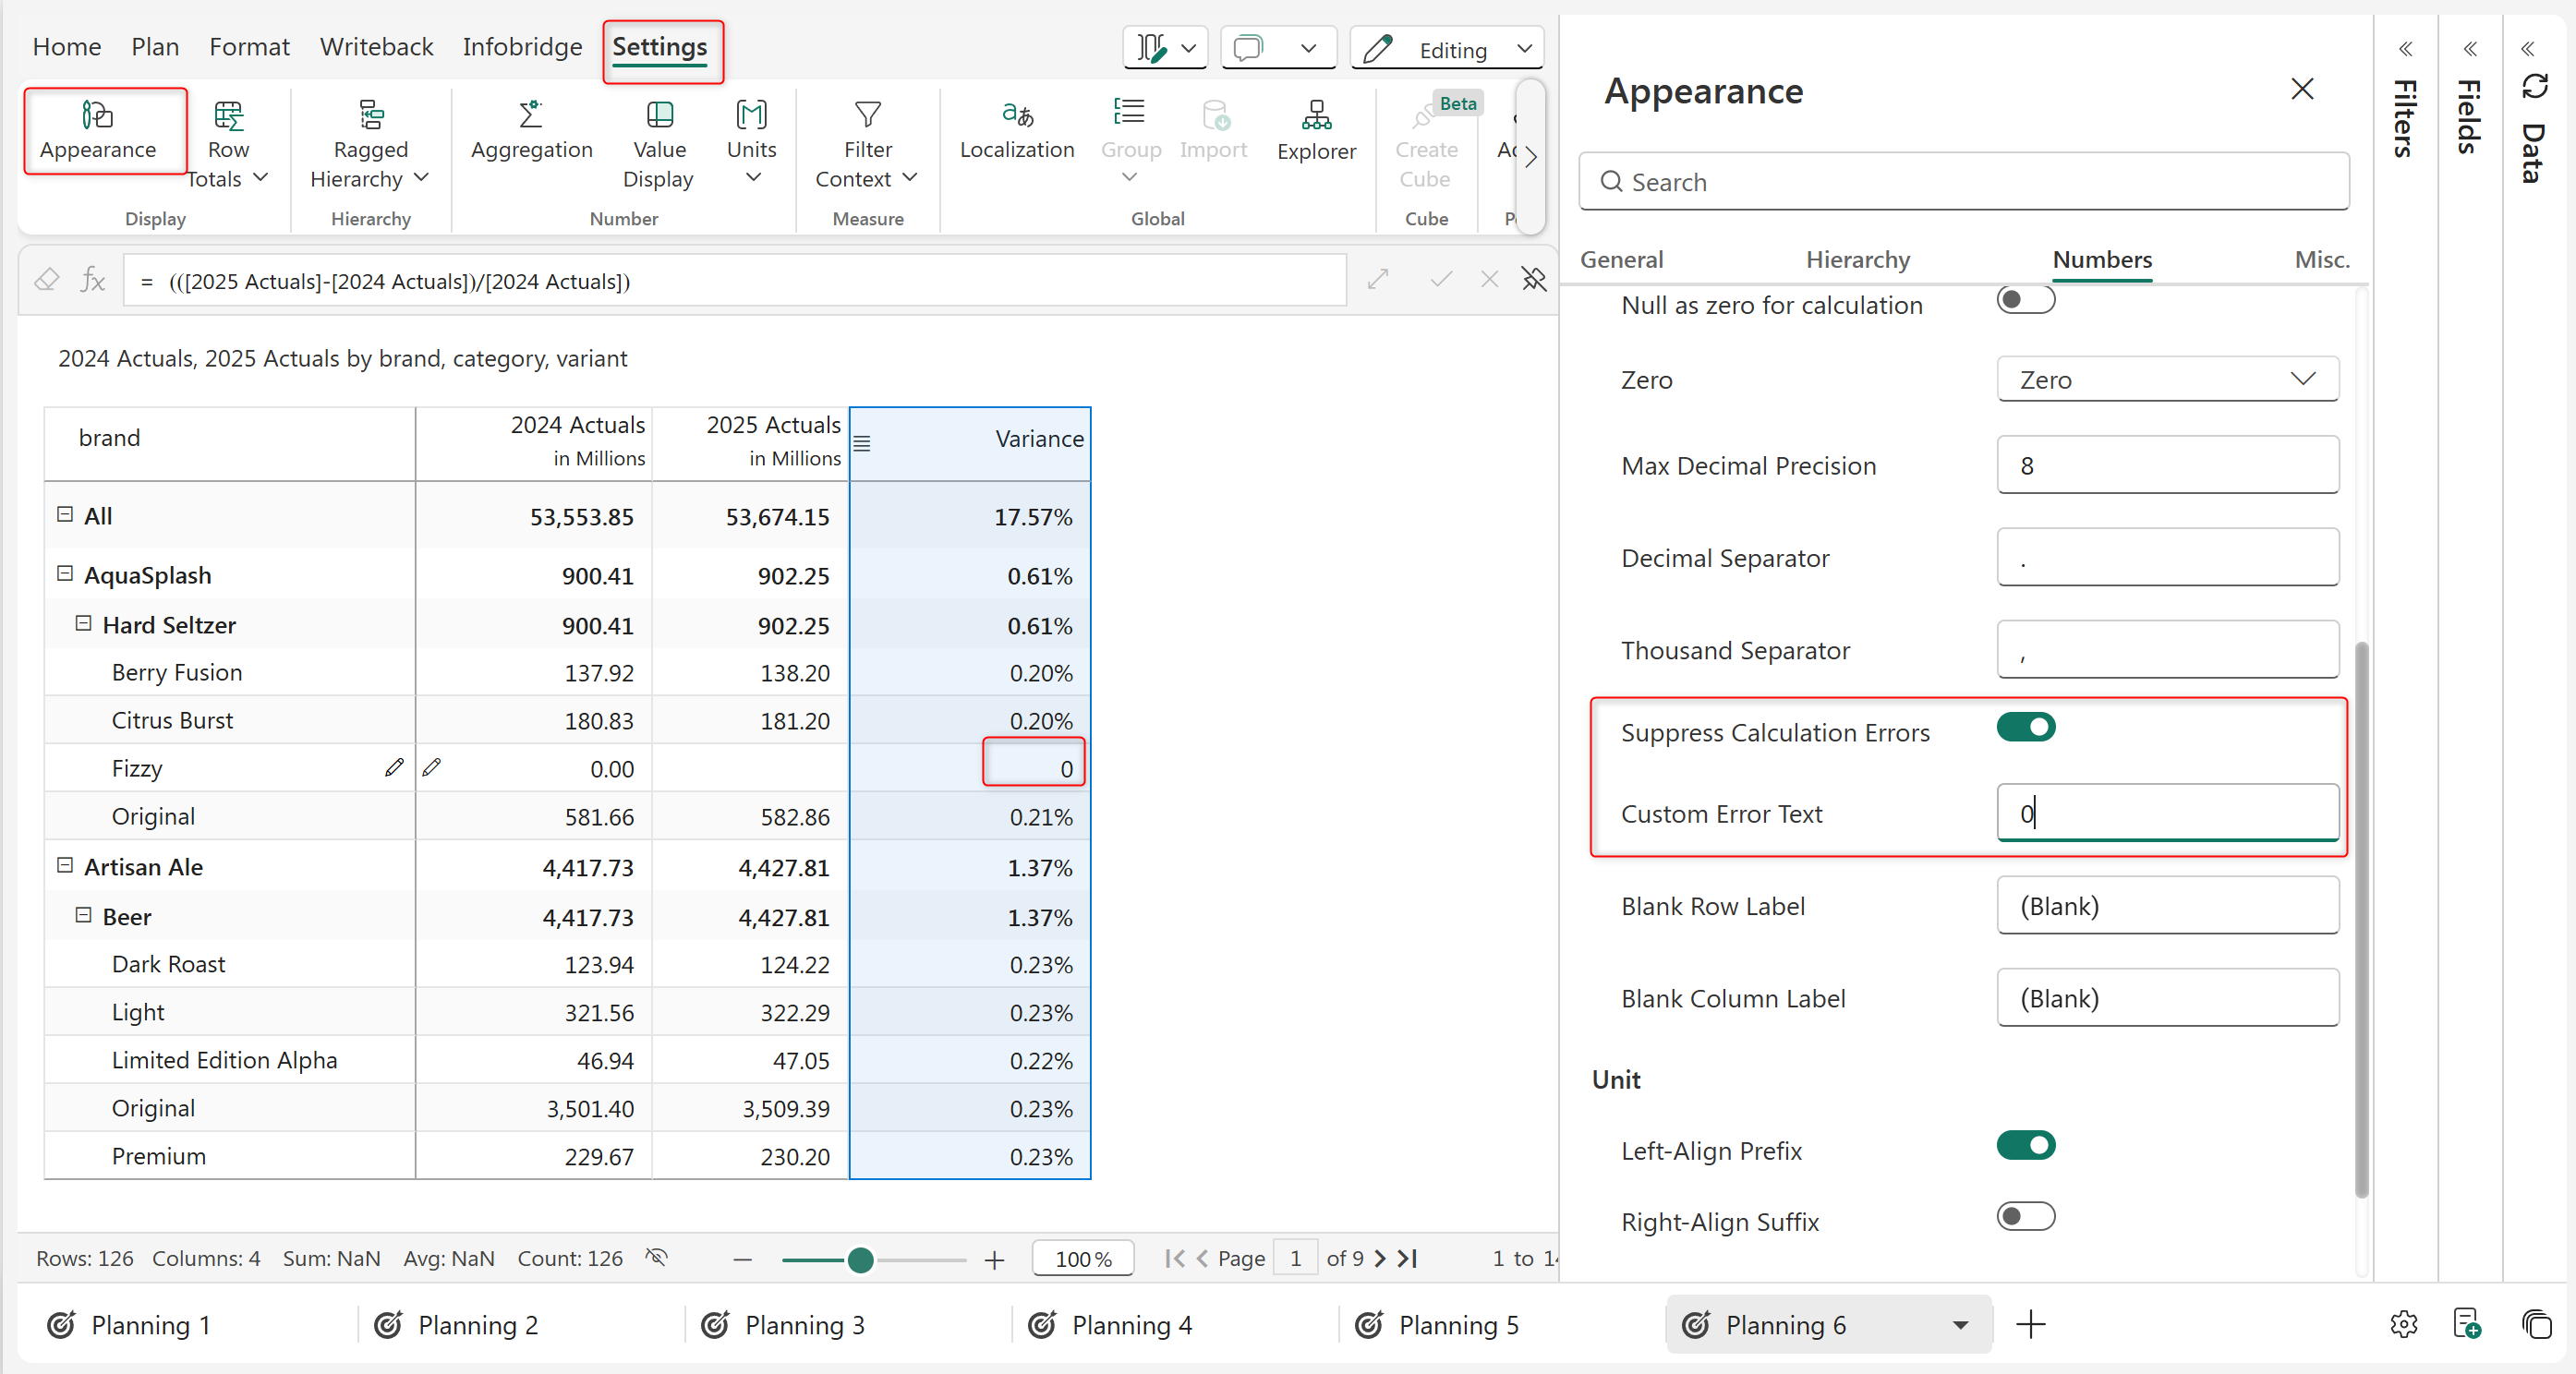Open the Editing mode dropdown

[1523, 48]
